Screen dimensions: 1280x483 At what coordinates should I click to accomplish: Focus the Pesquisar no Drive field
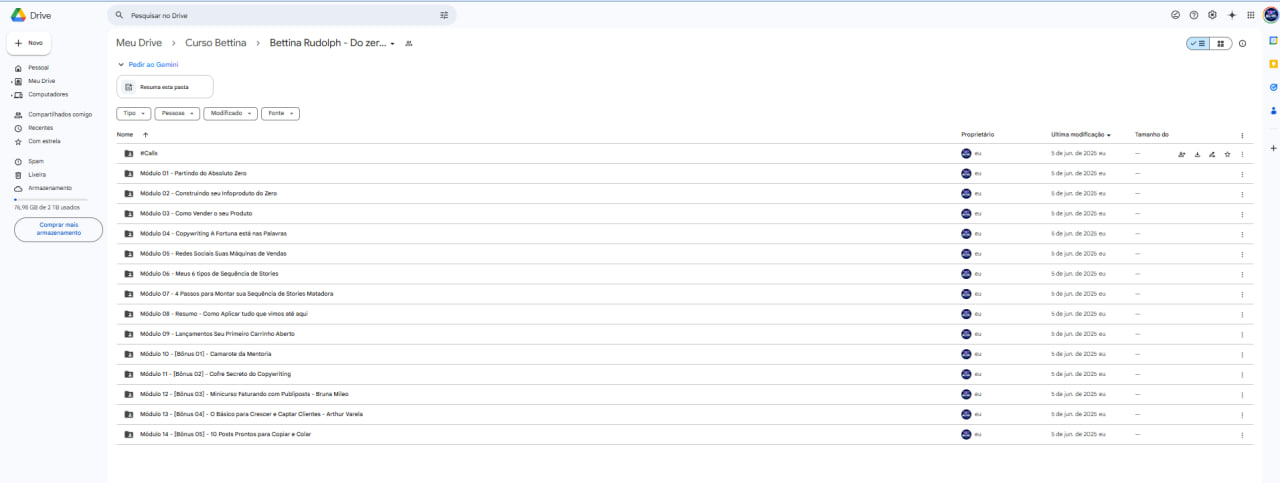282,15
